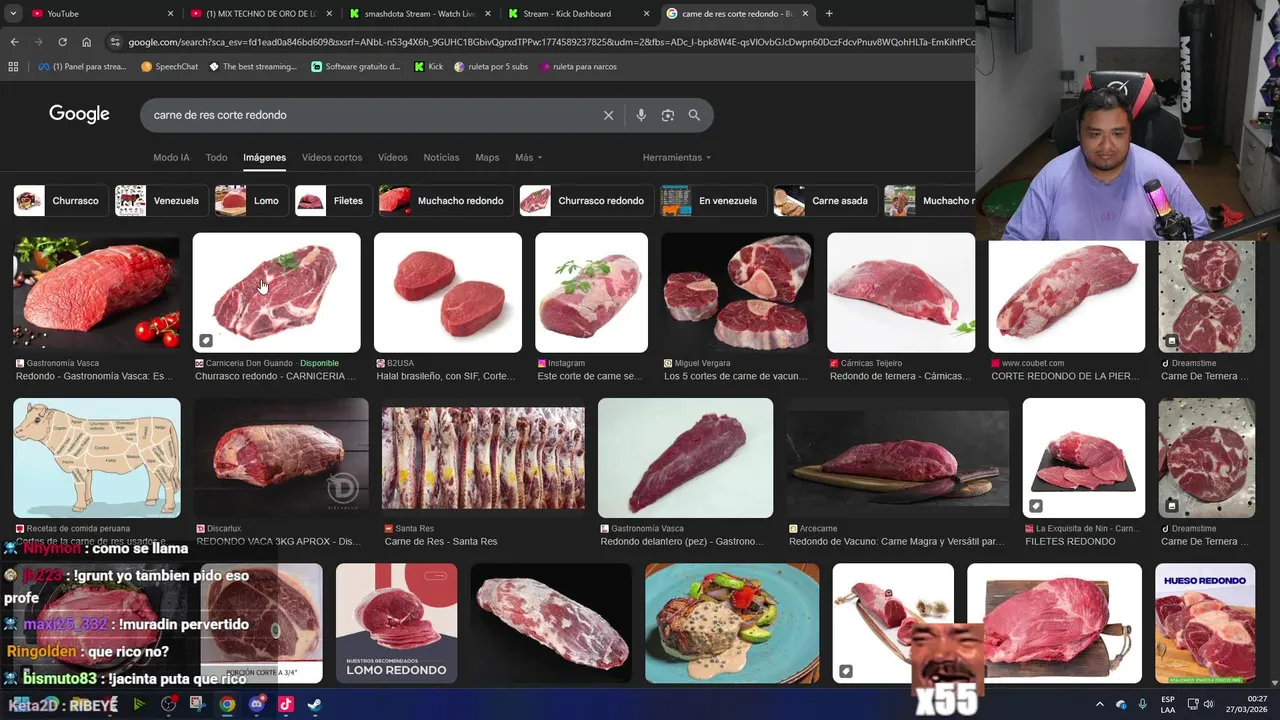Go back with browser back arrow
This screenshot has height=720, width=1280.
[x=14, y=42]
